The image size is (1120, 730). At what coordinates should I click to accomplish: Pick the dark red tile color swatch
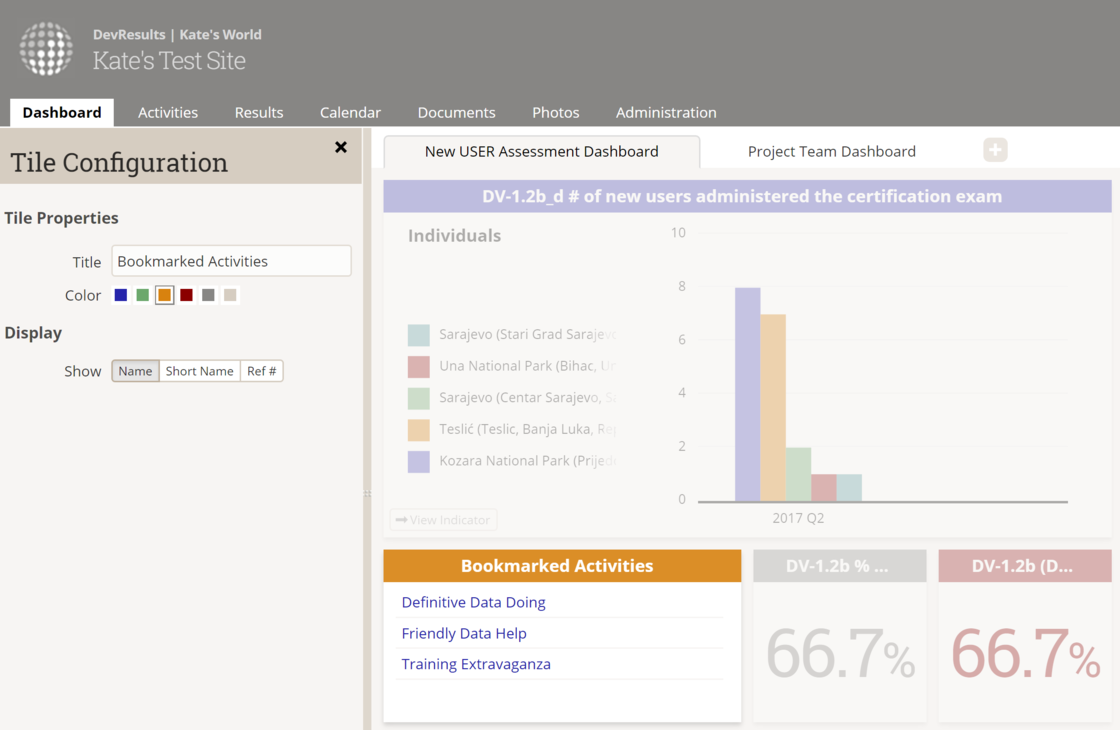[x=186, y=295]
